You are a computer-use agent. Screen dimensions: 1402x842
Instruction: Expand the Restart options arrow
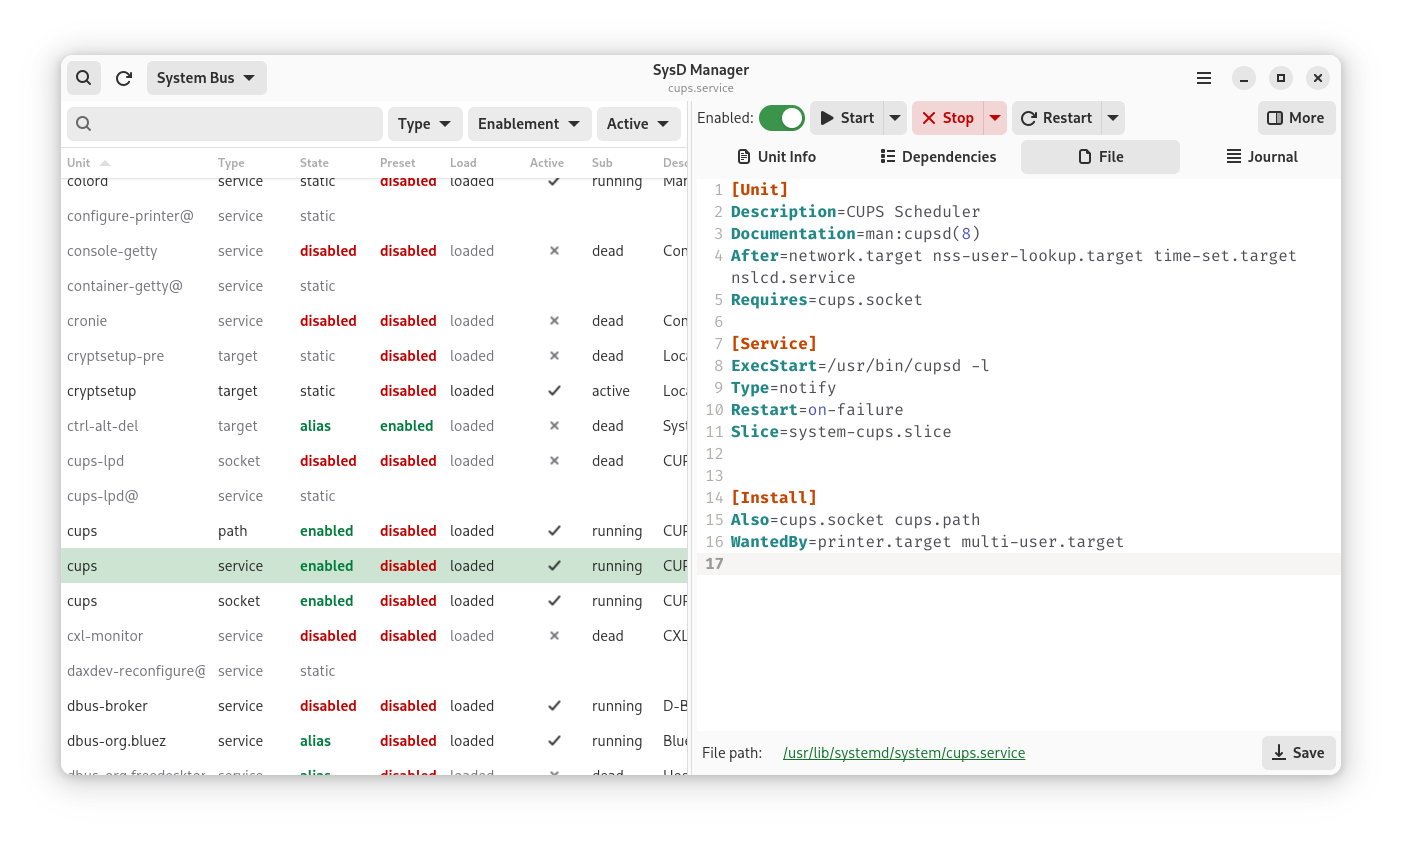click(1113, 118)
